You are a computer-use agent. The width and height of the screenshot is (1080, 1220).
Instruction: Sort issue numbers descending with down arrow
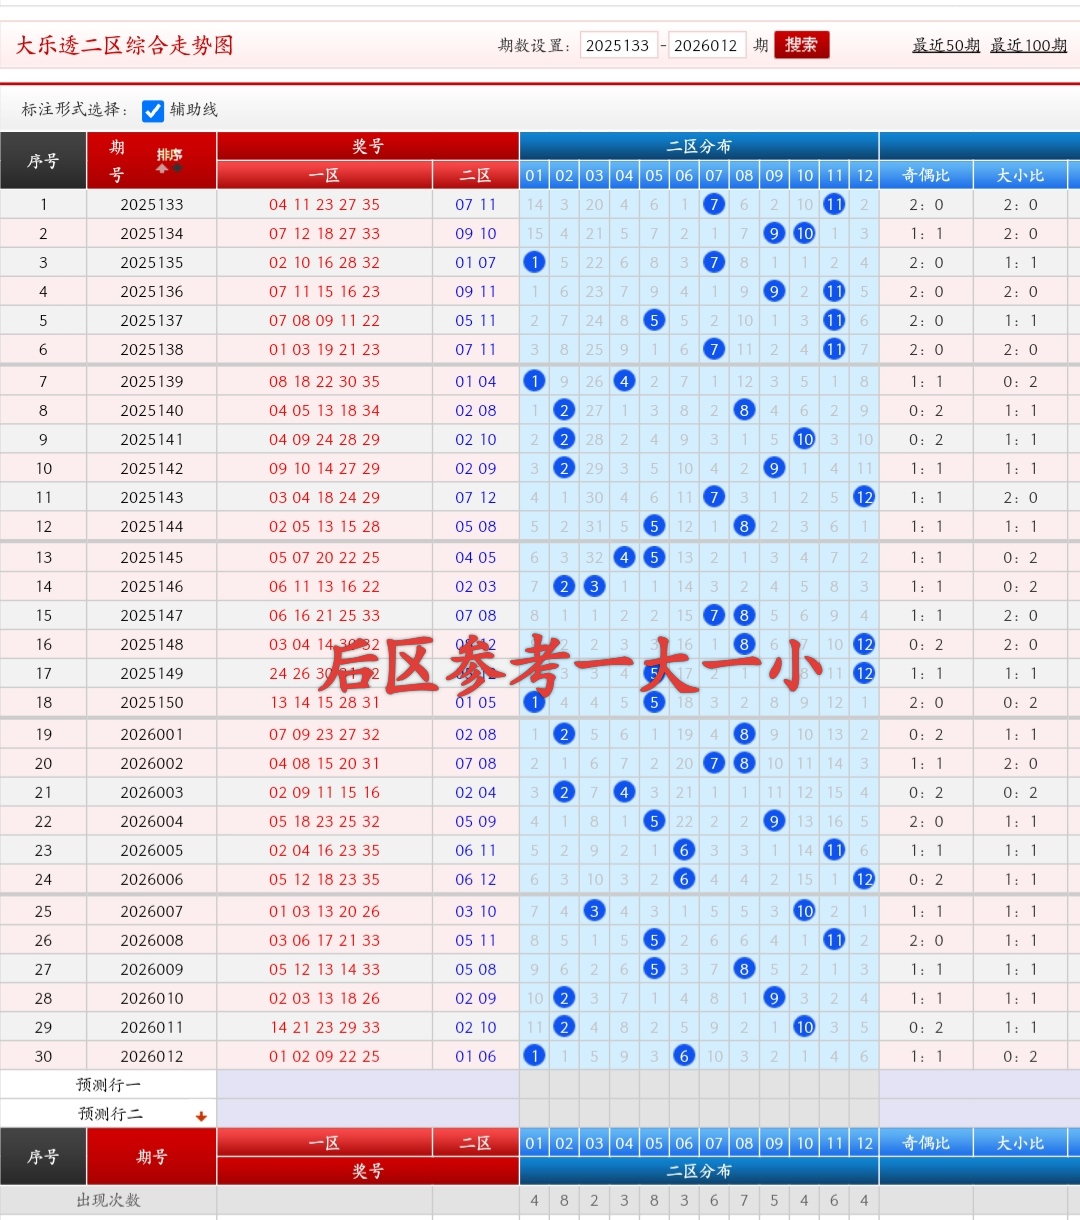pos(178,168)
